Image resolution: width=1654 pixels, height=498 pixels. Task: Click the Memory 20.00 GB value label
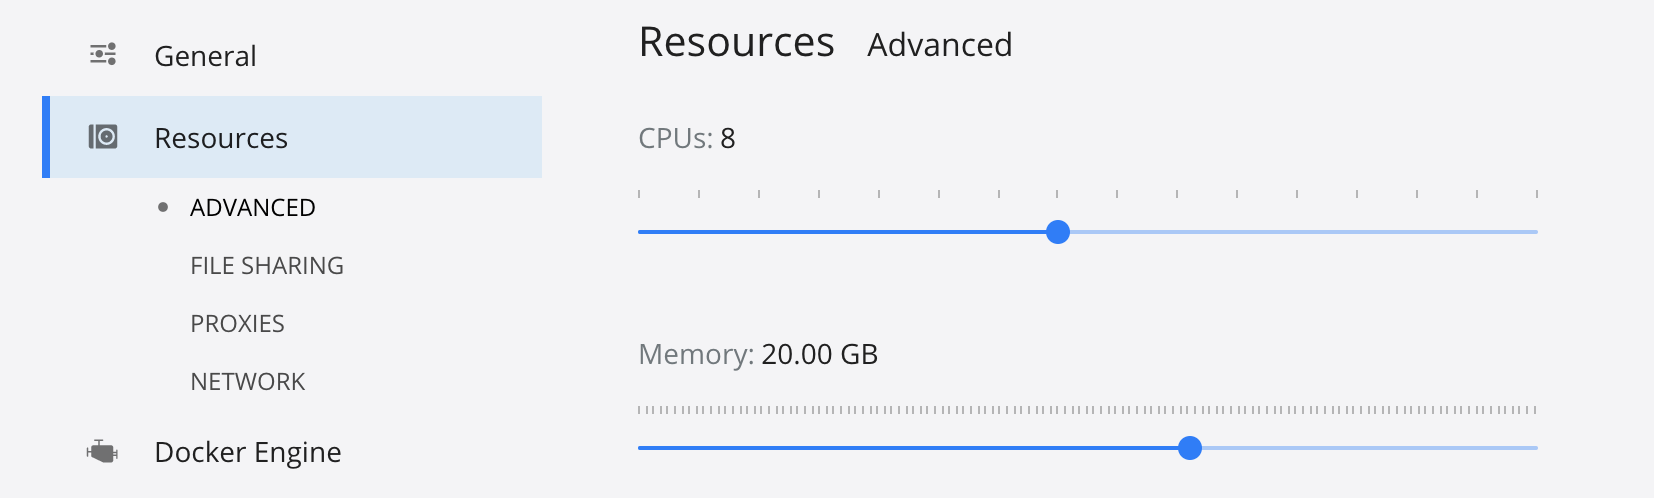click(x=819, y=354)
